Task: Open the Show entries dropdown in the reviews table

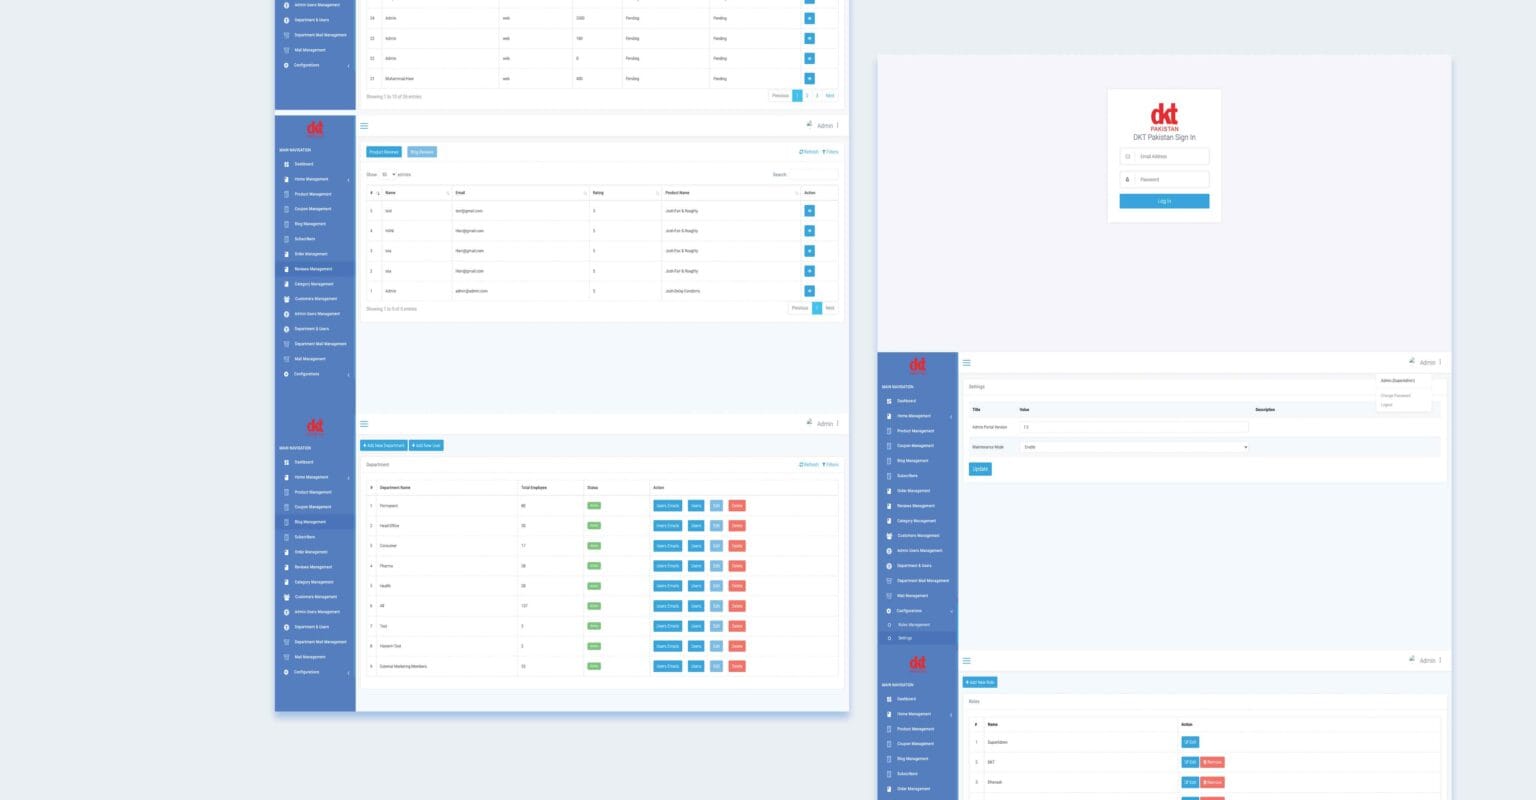Action: [388, 174]
